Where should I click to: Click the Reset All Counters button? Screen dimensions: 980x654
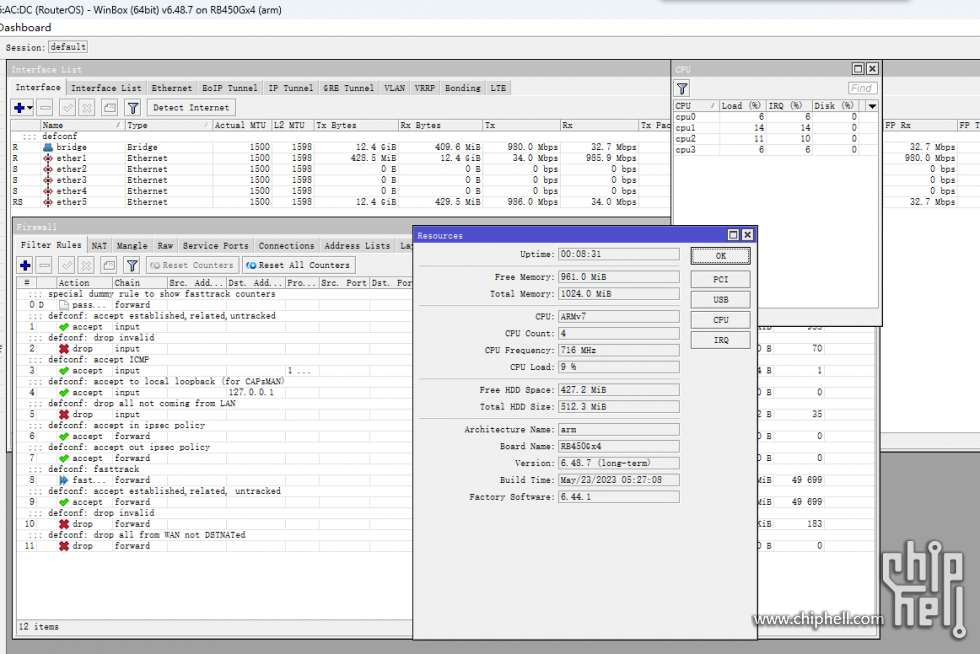299,265
